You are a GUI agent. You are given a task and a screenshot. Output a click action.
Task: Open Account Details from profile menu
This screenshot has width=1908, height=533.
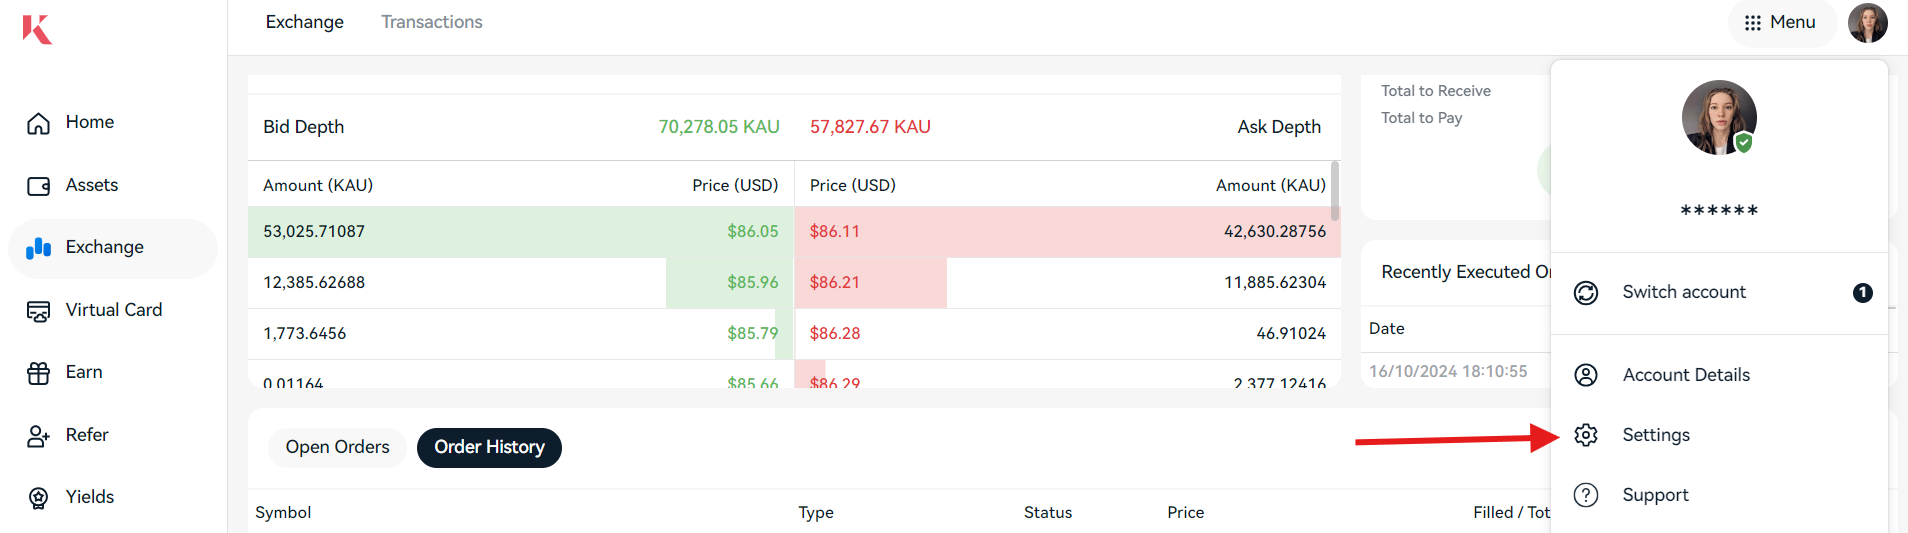tap(1686, 375)
